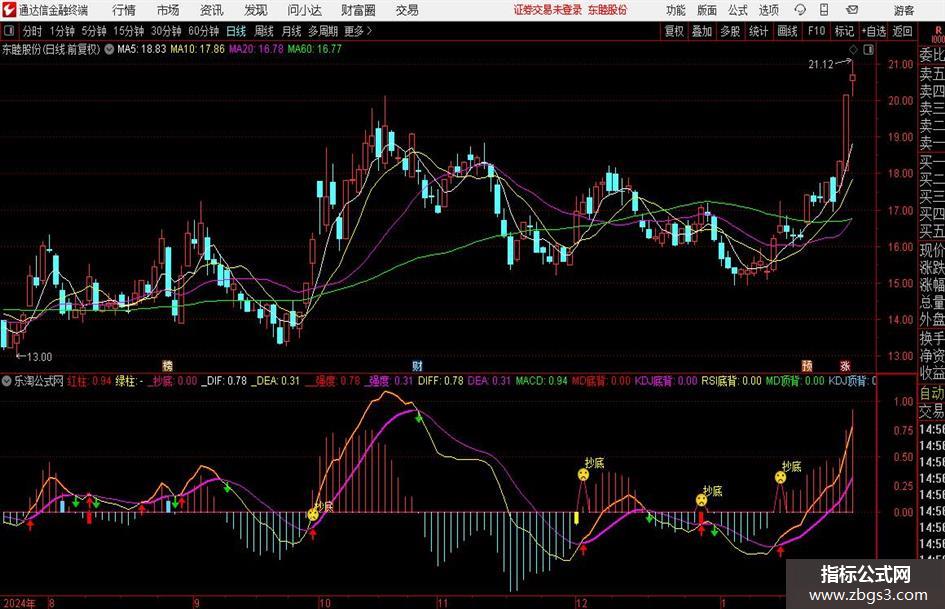Click the 预 marker icon on the chart
This screenshot has height=609, width=945.
(807, 365)
